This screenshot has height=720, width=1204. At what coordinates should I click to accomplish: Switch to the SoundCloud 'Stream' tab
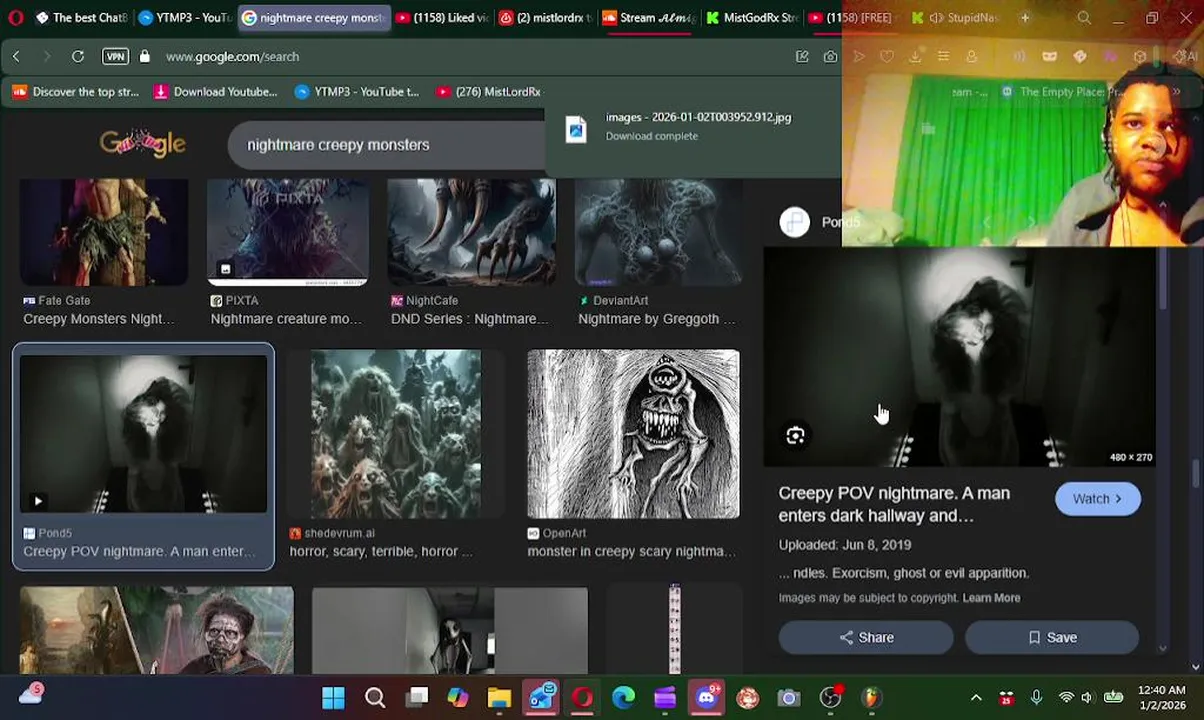[x=648, y=18]
